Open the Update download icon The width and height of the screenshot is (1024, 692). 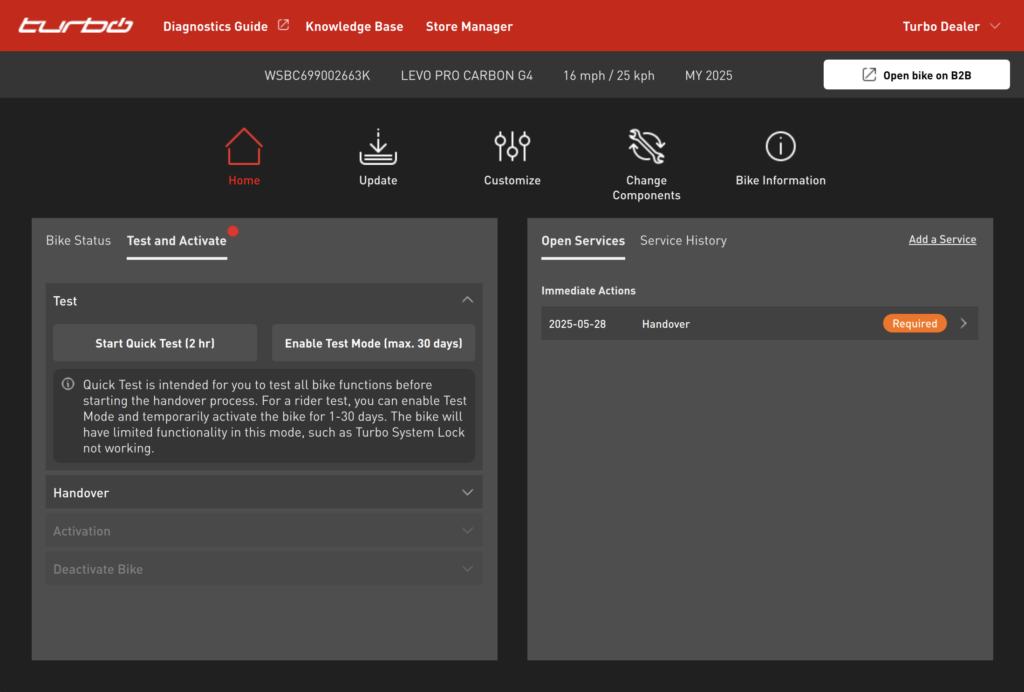(x=378, y=146)
